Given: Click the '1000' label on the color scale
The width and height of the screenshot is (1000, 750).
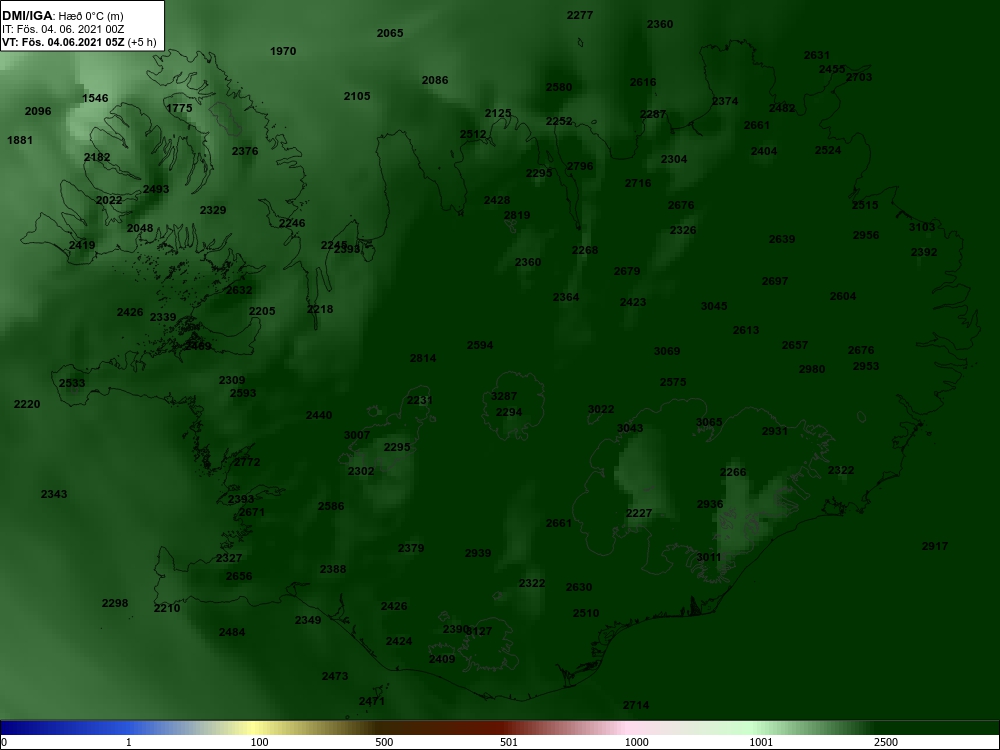Looking at the screenshot, I should pyautogui.click(x=636, y=742).
